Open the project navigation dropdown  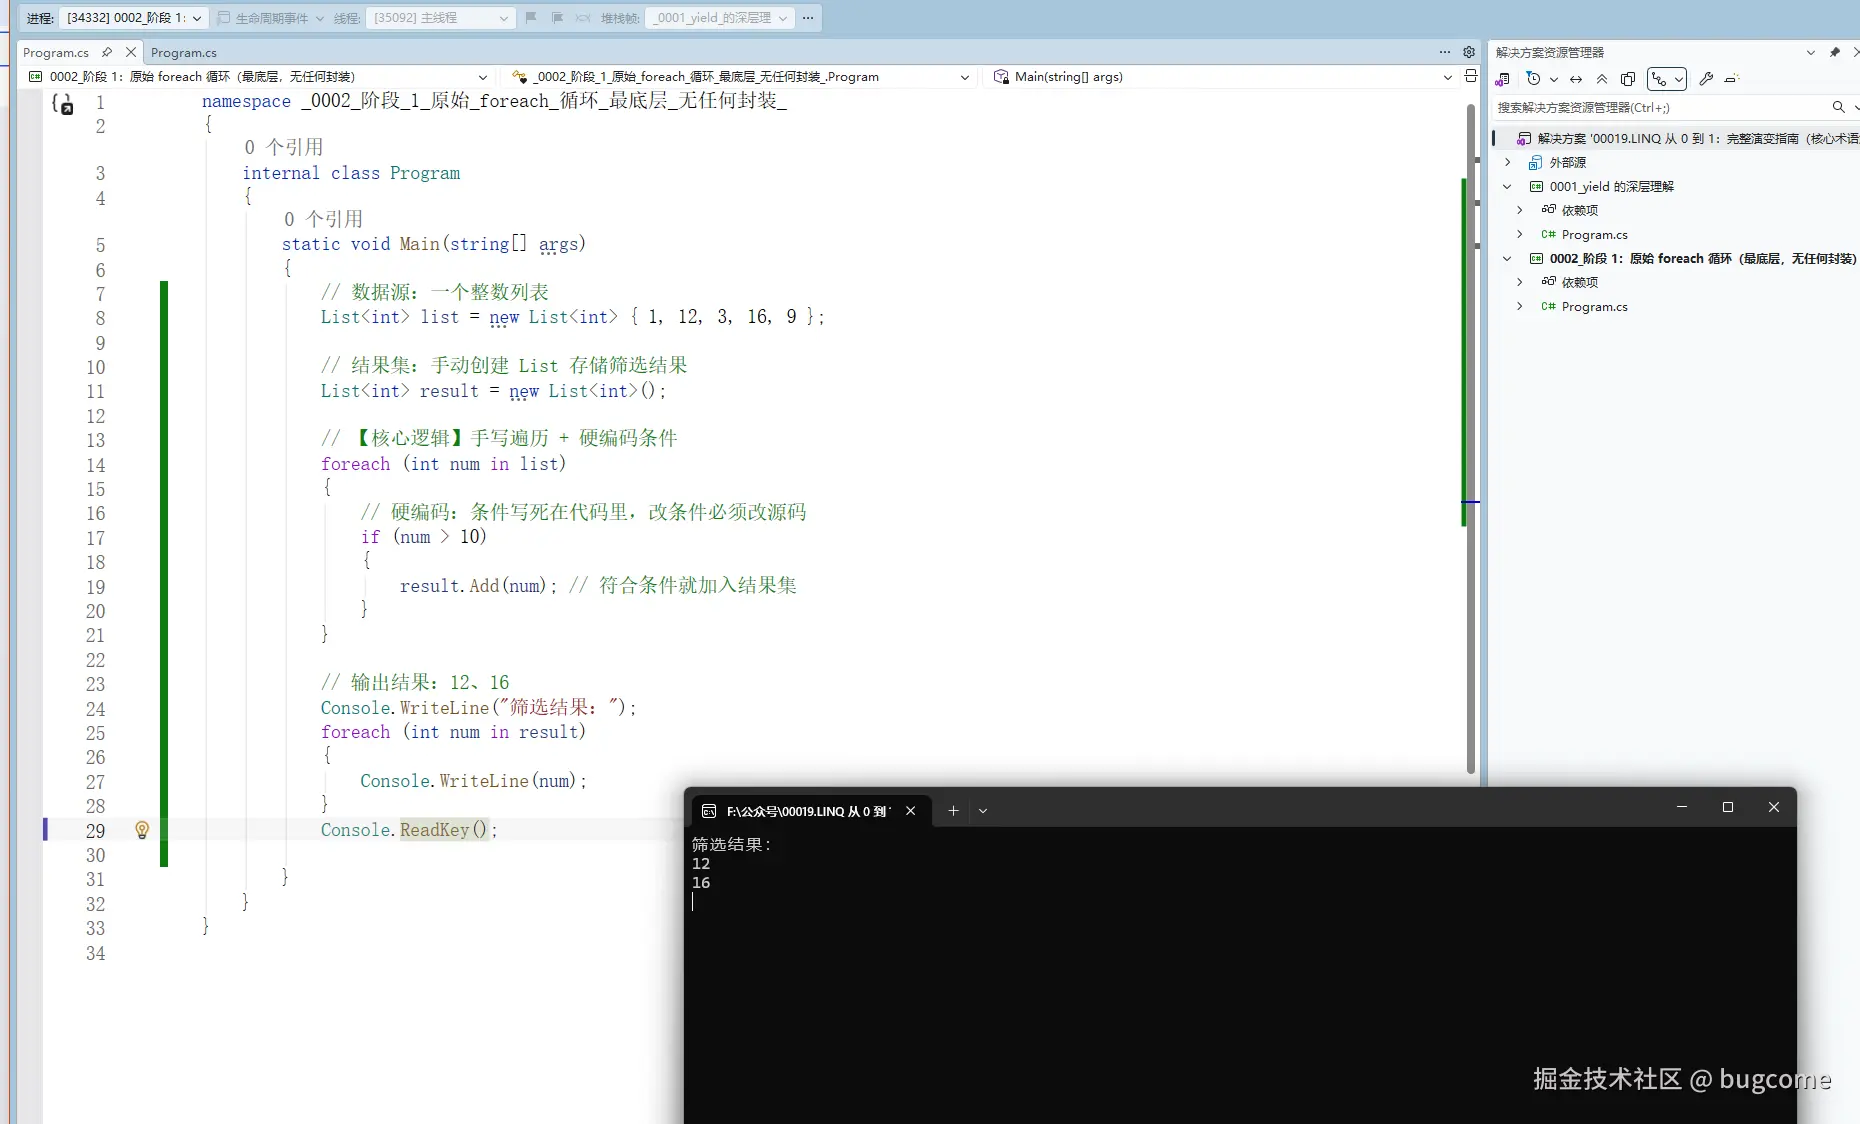click(258, 77)
